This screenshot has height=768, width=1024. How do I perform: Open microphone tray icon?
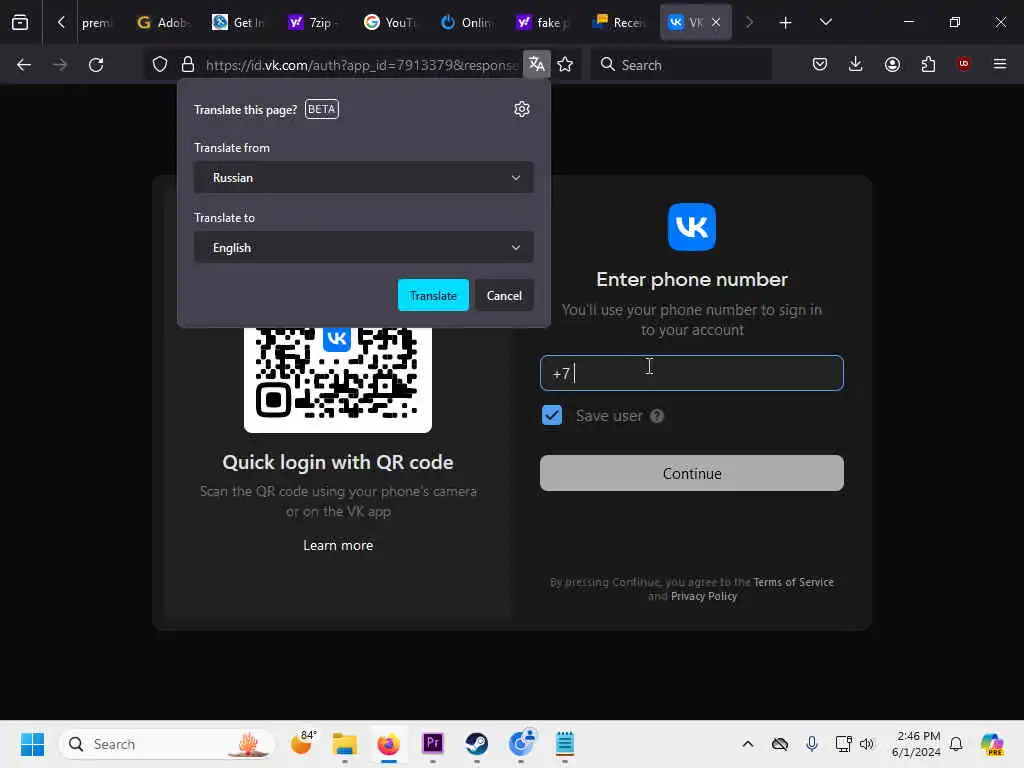[x=812, y=744]
